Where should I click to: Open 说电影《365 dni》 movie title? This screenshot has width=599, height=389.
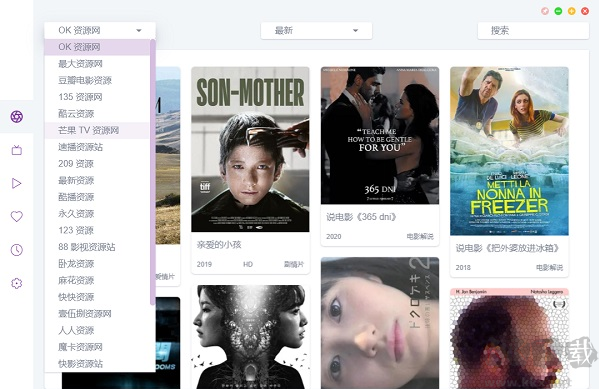(361, 217)
